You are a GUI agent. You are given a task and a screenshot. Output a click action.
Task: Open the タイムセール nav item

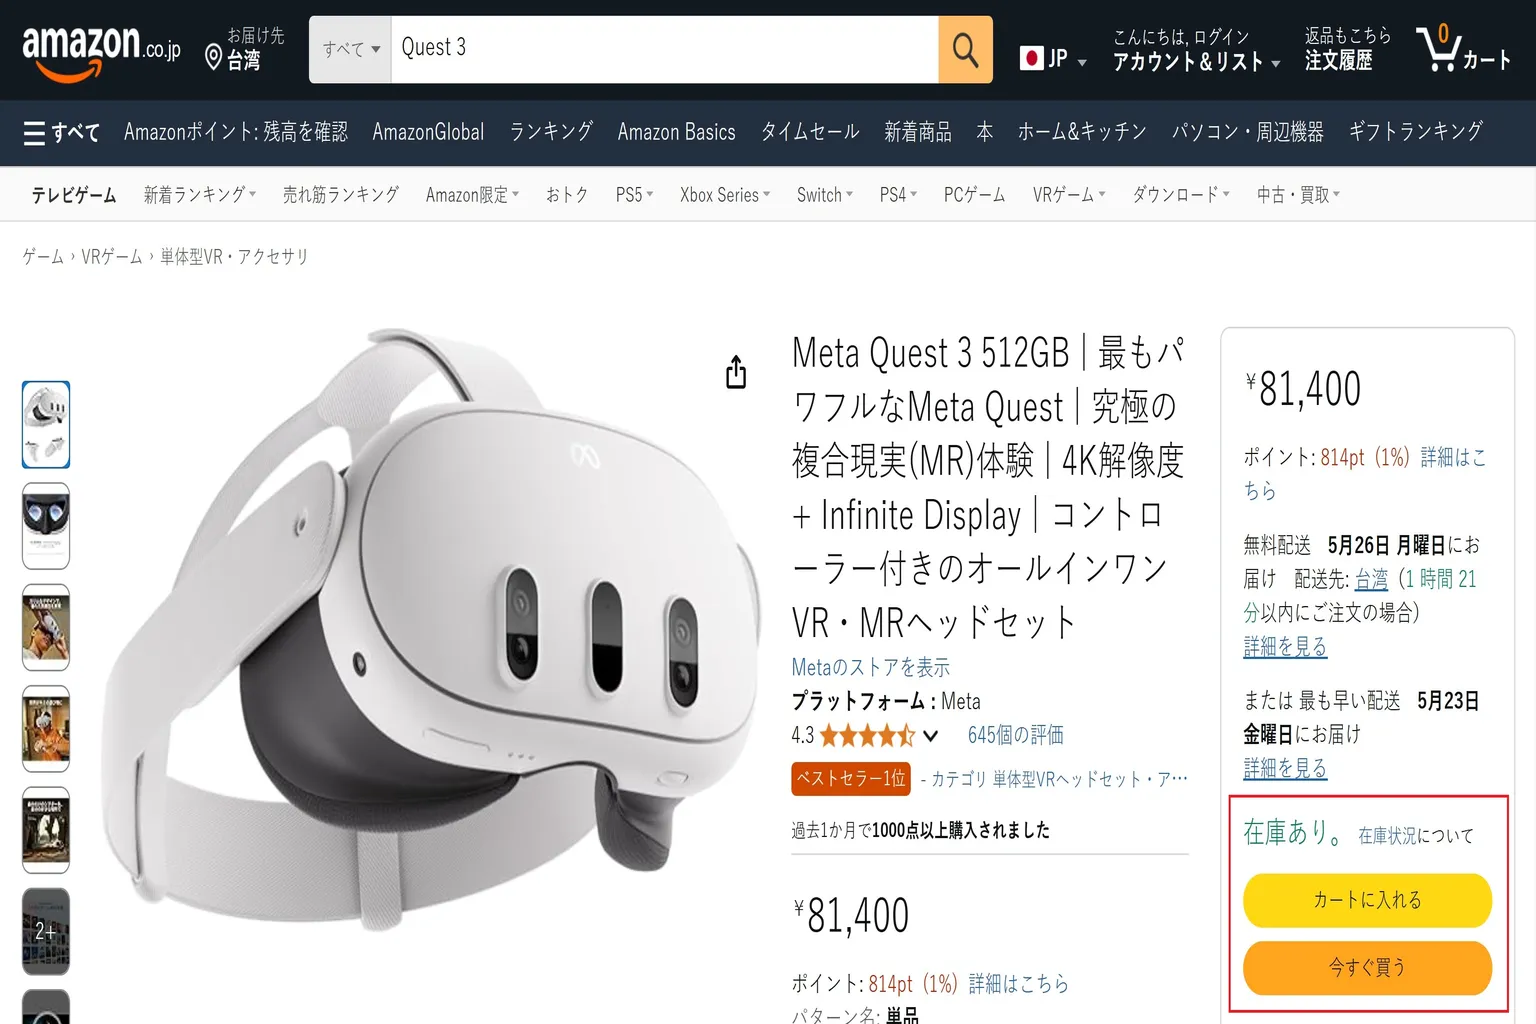(x=810, y=132)
